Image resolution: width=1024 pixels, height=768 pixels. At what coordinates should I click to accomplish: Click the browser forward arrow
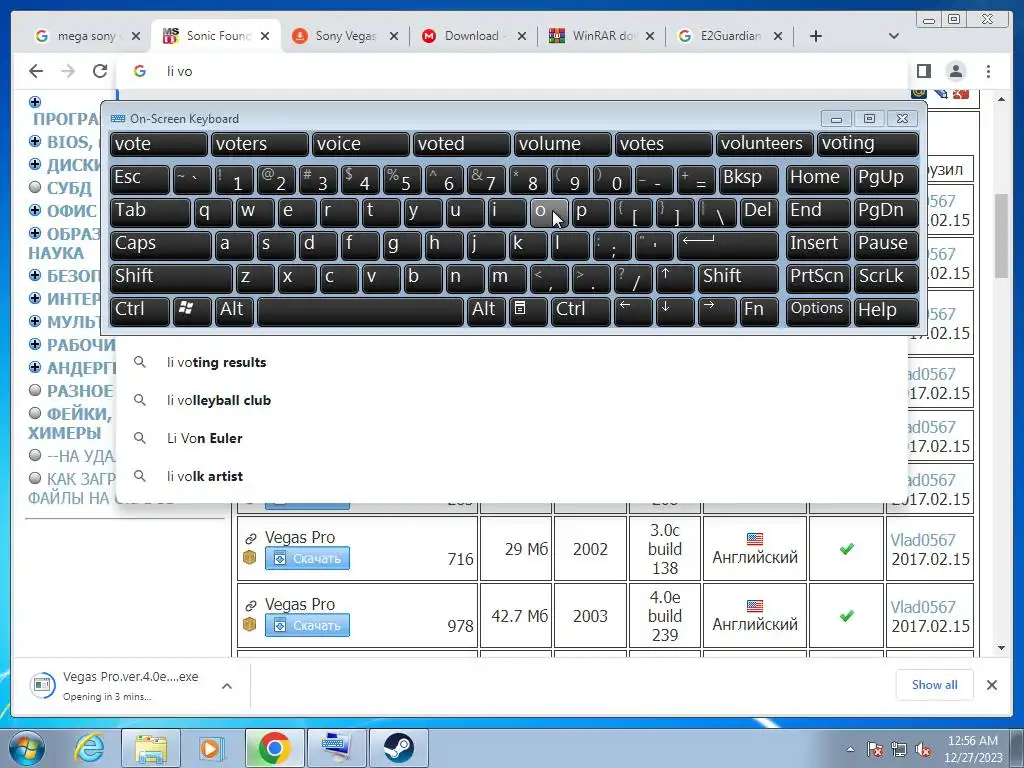pos(68,71)
